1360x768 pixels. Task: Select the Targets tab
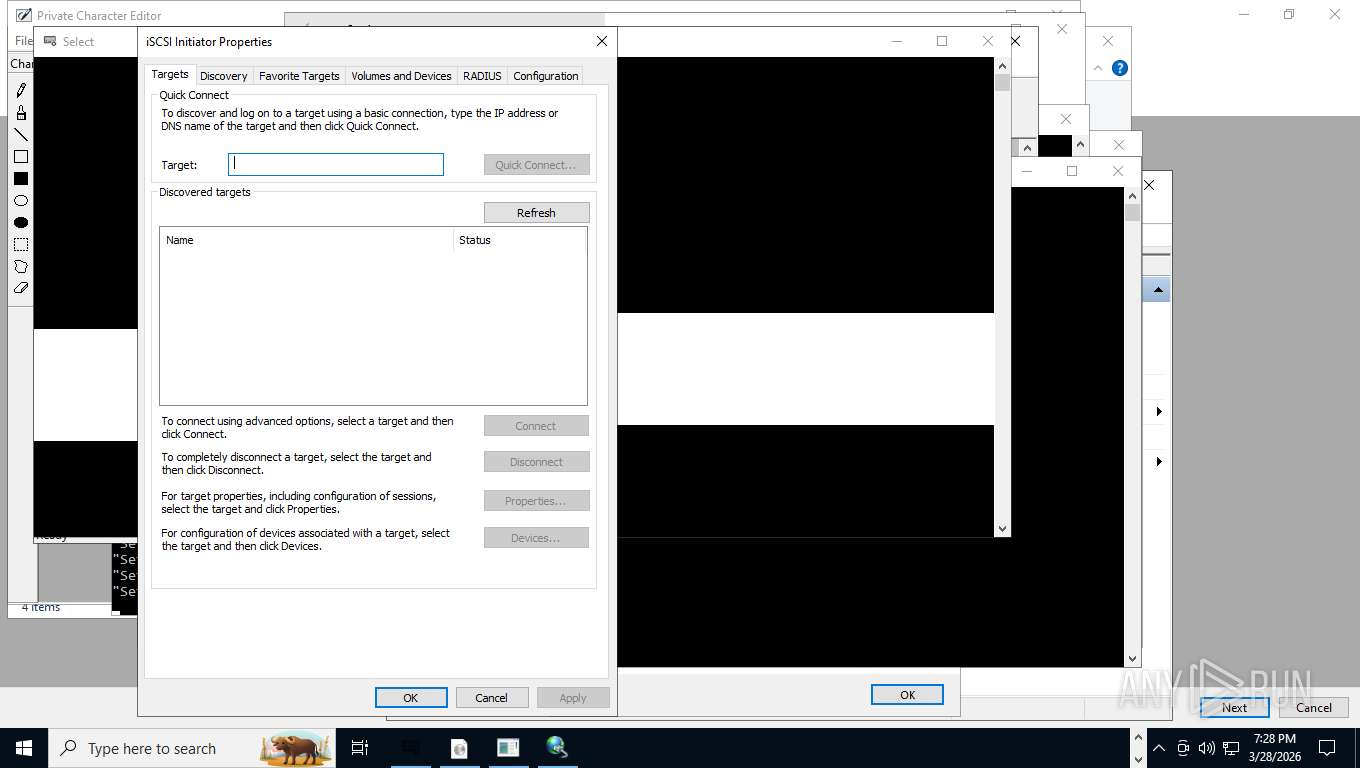(x=170, y=74)
